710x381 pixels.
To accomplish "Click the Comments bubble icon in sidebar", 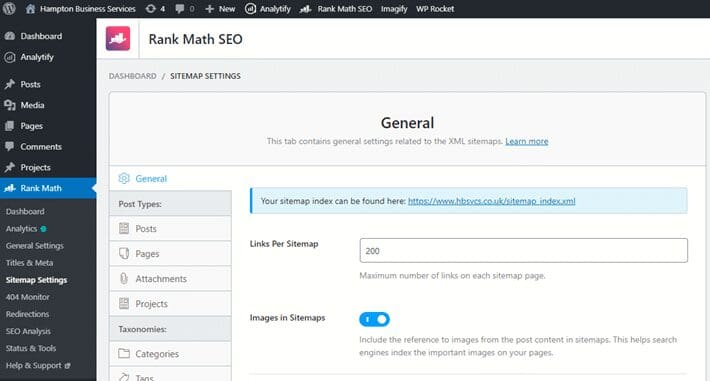I will point(10,146).
